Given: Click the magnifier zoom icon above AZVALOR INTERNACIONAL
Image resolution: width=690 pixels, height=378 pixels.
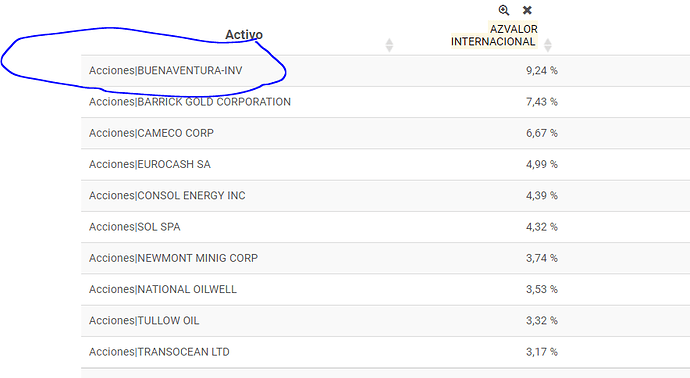Looking at the screenshot, I should pos(504,10).
